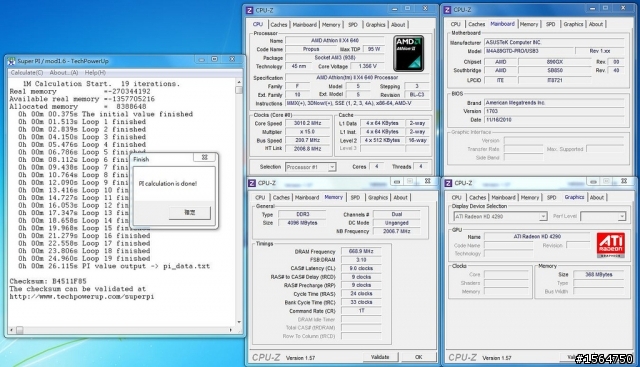
Task: Click the CAS# Latency 9.0 clocks field
Action: click(x=361, y=269)
